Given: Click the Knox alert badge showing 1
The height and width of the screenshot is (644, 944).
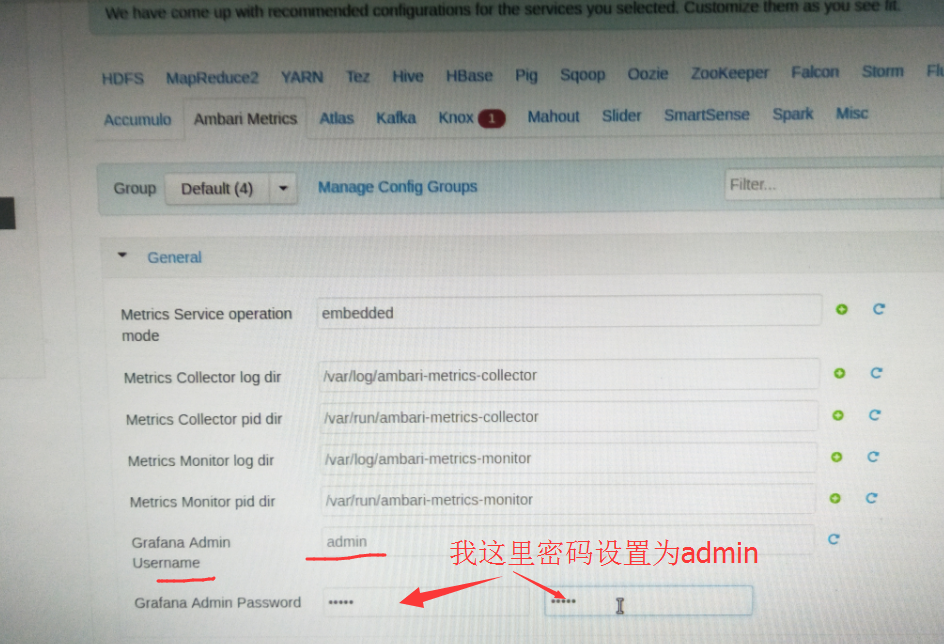Looking at the screenshot, I should tap(491, 119).
